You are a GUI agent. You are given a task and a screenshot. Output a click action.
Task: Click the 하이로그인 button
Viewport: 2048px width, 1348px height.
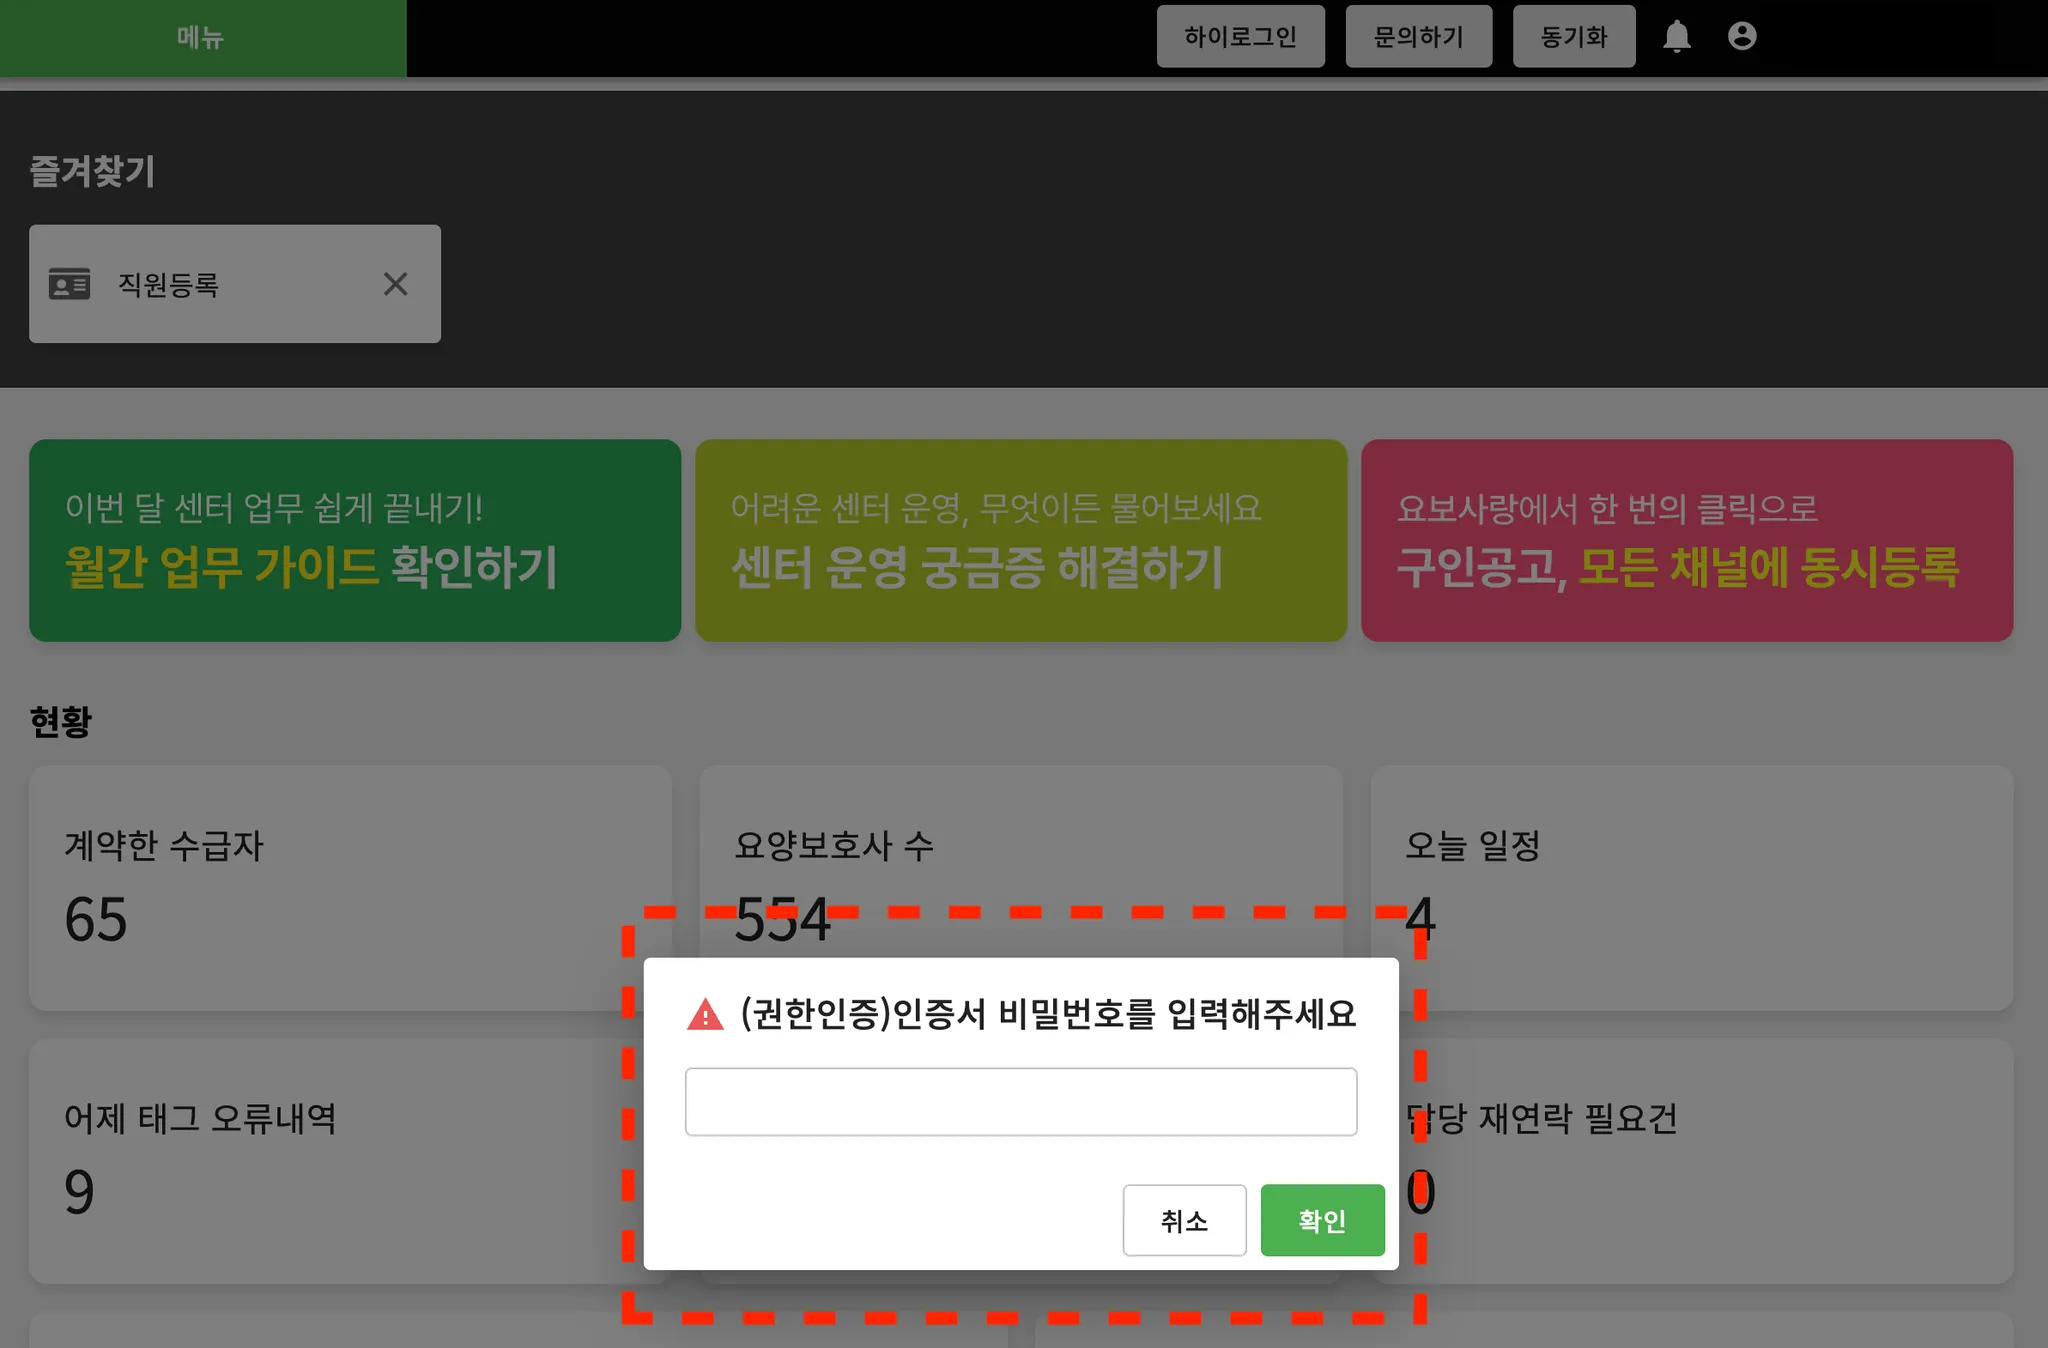click(1240, 37)
